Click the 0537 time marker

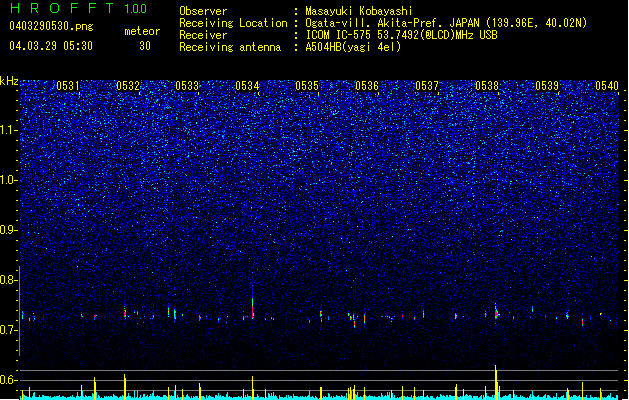pyautogui.click(x=427, y=86)
